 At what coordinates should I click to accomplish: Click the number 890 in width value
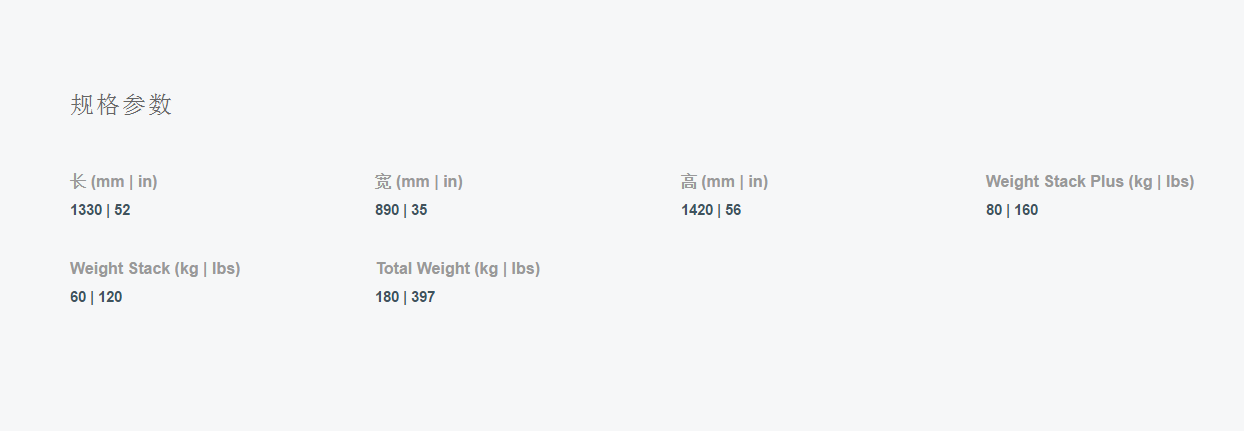coord(387,210)
